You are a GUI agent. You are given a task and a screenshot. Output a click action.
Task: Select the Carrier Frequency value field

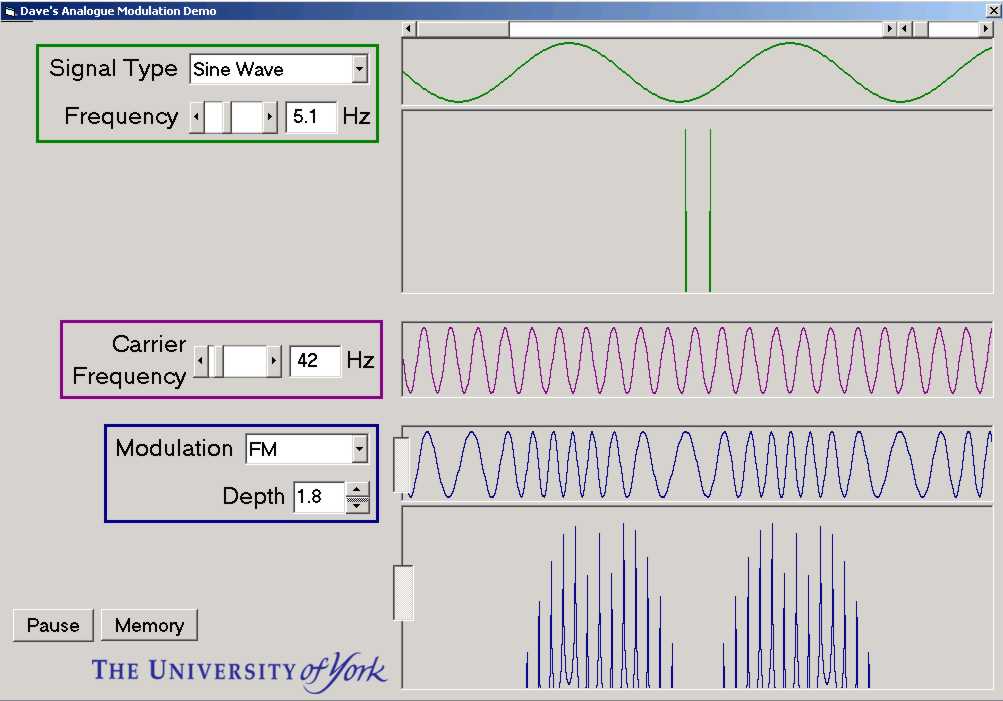pos(315,361)
